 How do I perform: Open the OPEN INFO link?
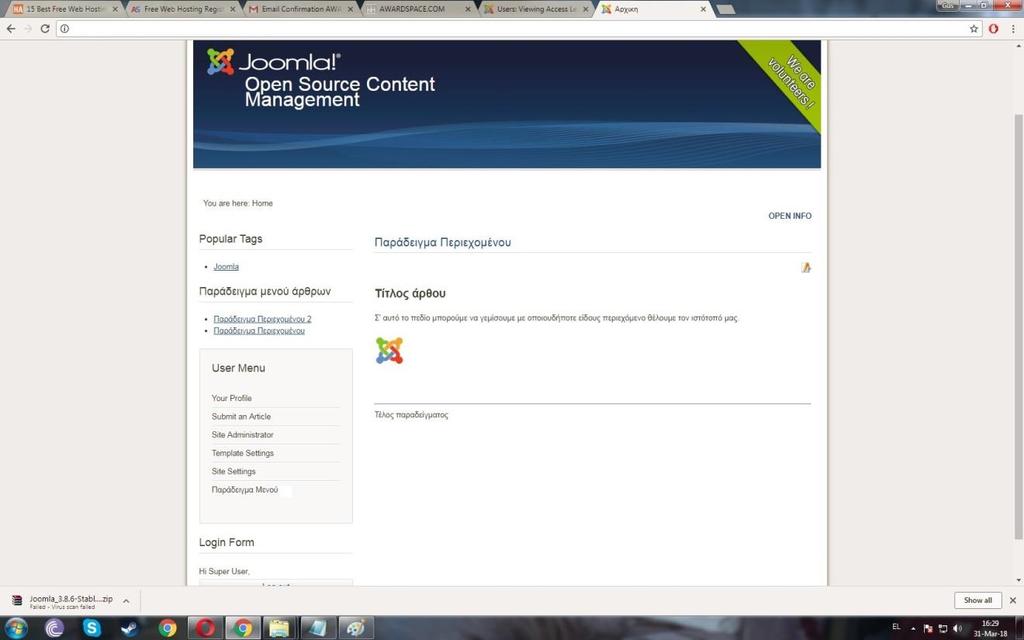790,216
